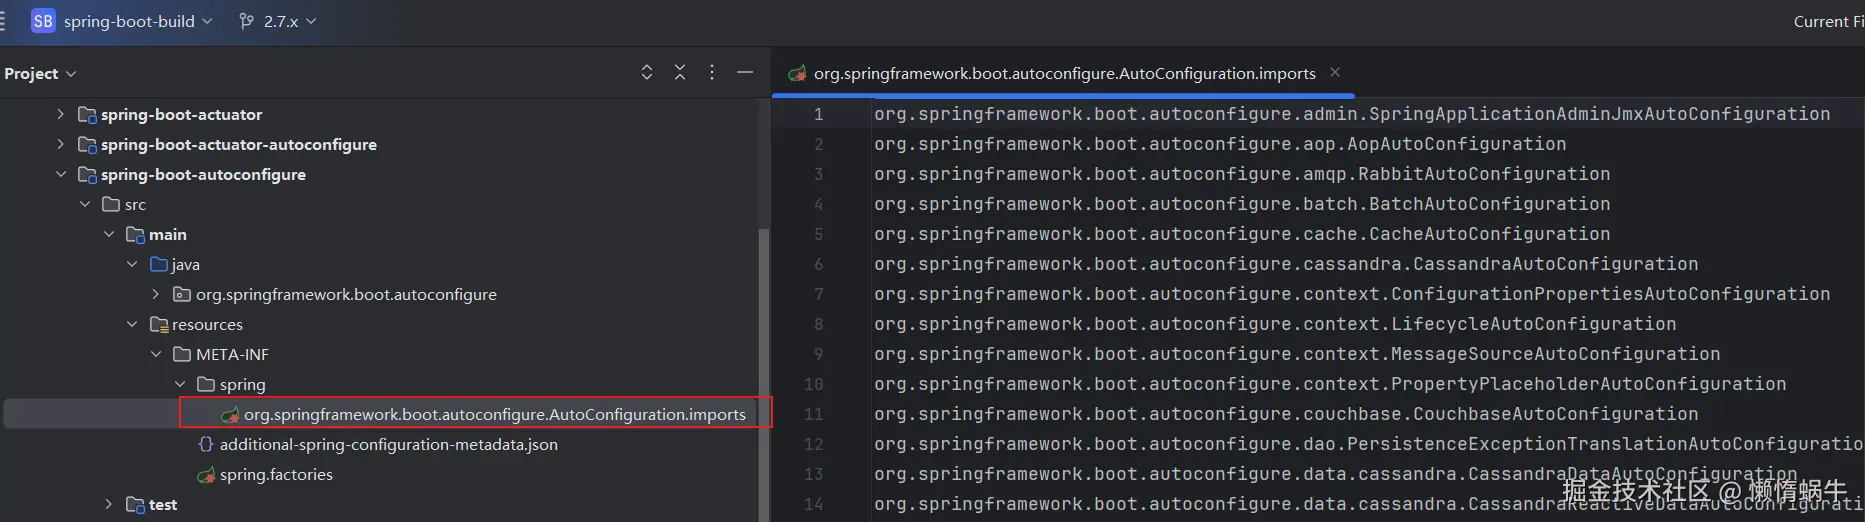The image size is (1865, 522).
Task: Expand the spring-boot-actuator module
Action: (60, 114)
